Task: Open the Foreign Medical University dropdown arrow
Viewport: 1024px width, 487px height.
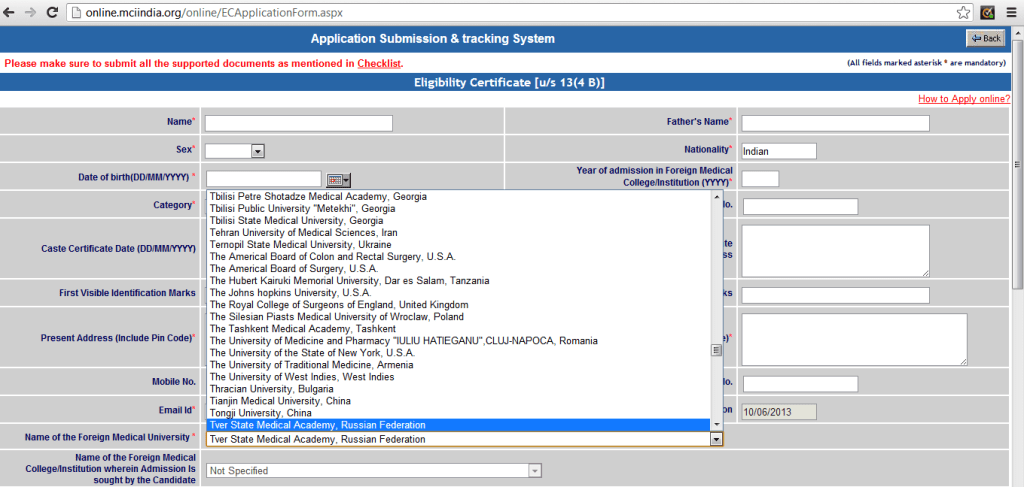Action: (716, 439)
